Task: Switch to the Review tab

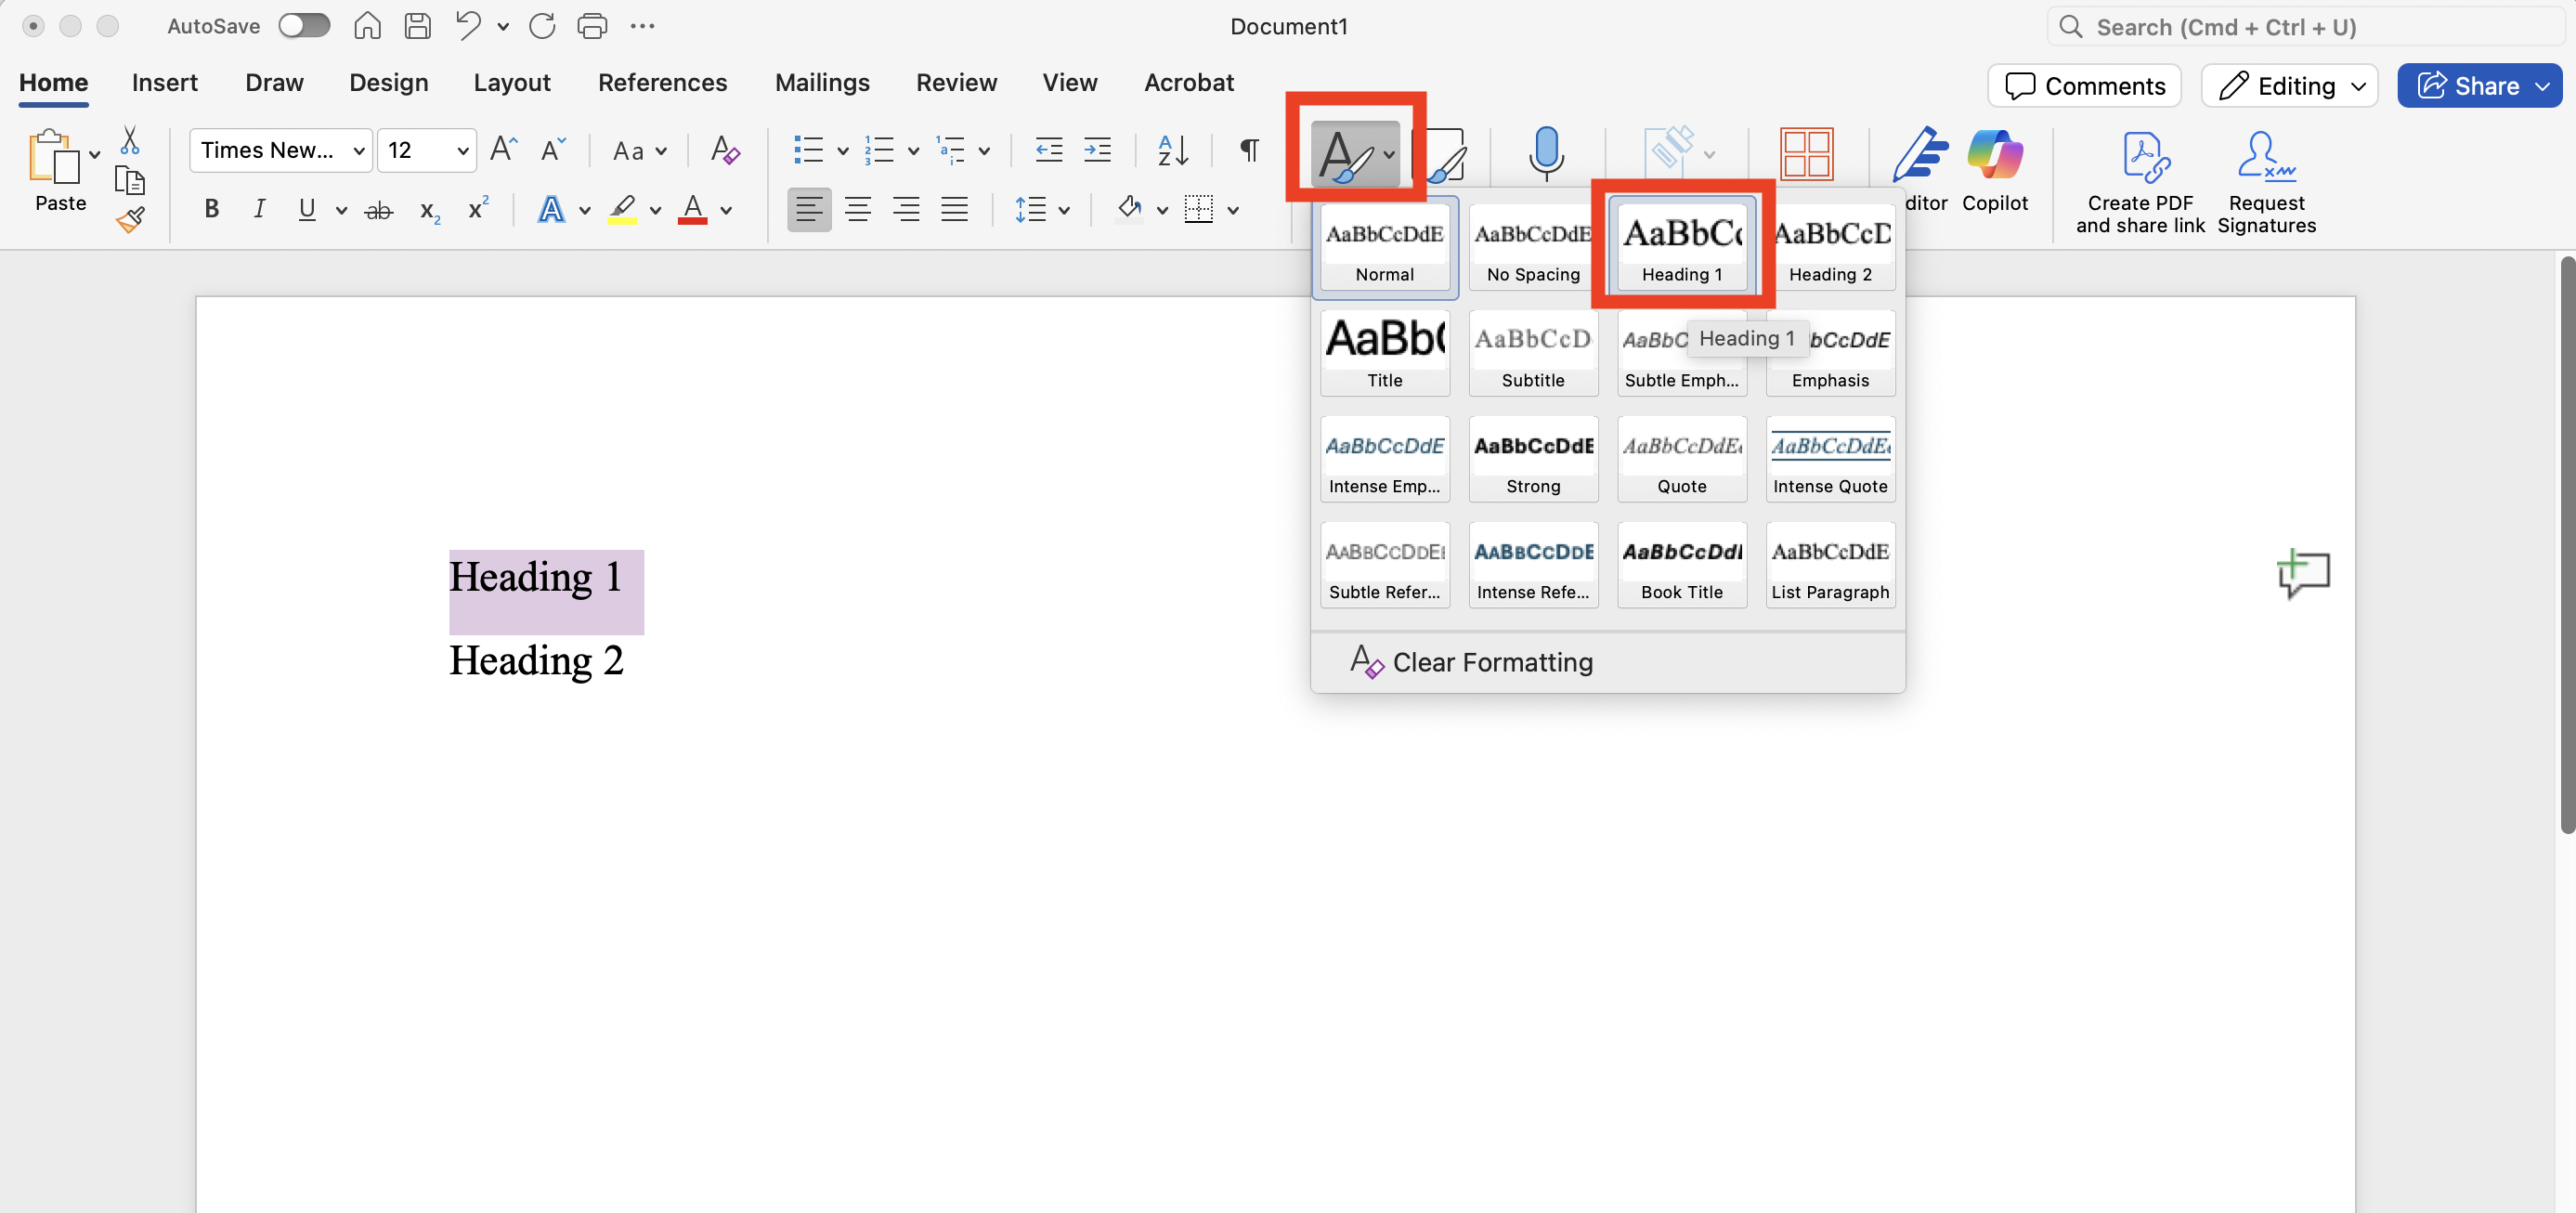Action: [956, 83]
